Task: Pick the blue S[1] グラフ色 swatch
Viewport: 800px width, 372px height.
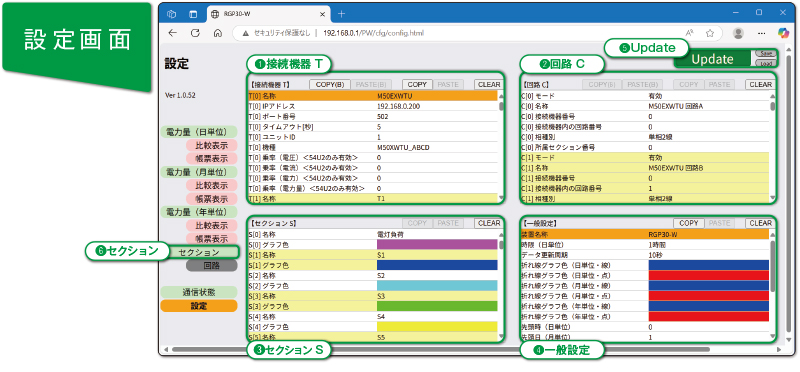Action: coord(437,265)
